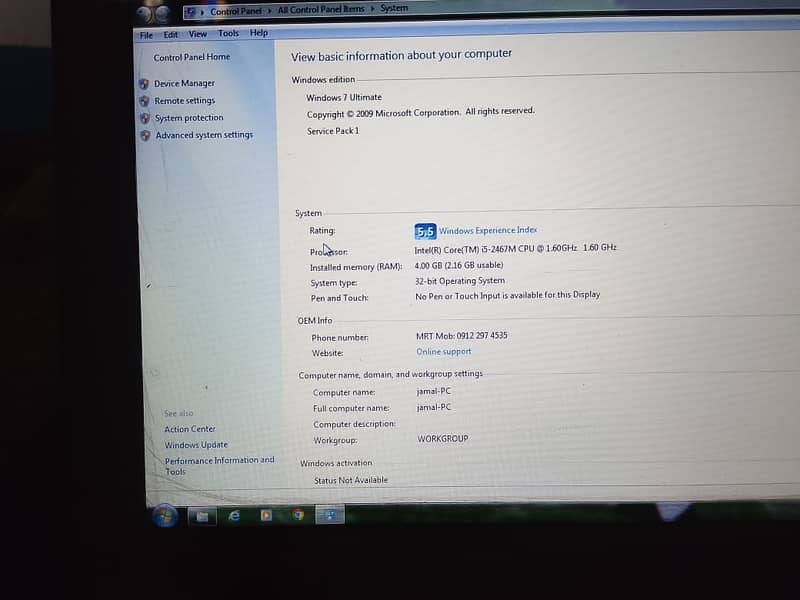Open the File menu

tap(146, 35)
